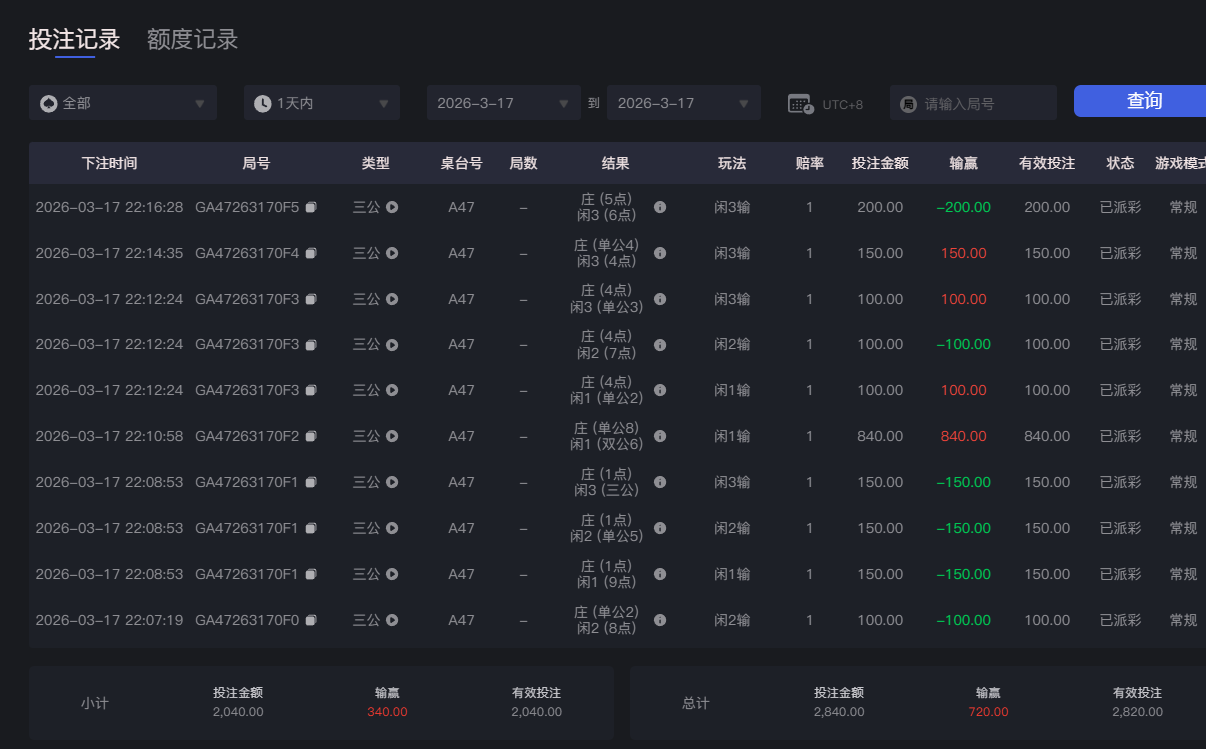View result details for the 庄(5点) round
The width and height of the screenshot is (1206, 749).
pos(660,207)
